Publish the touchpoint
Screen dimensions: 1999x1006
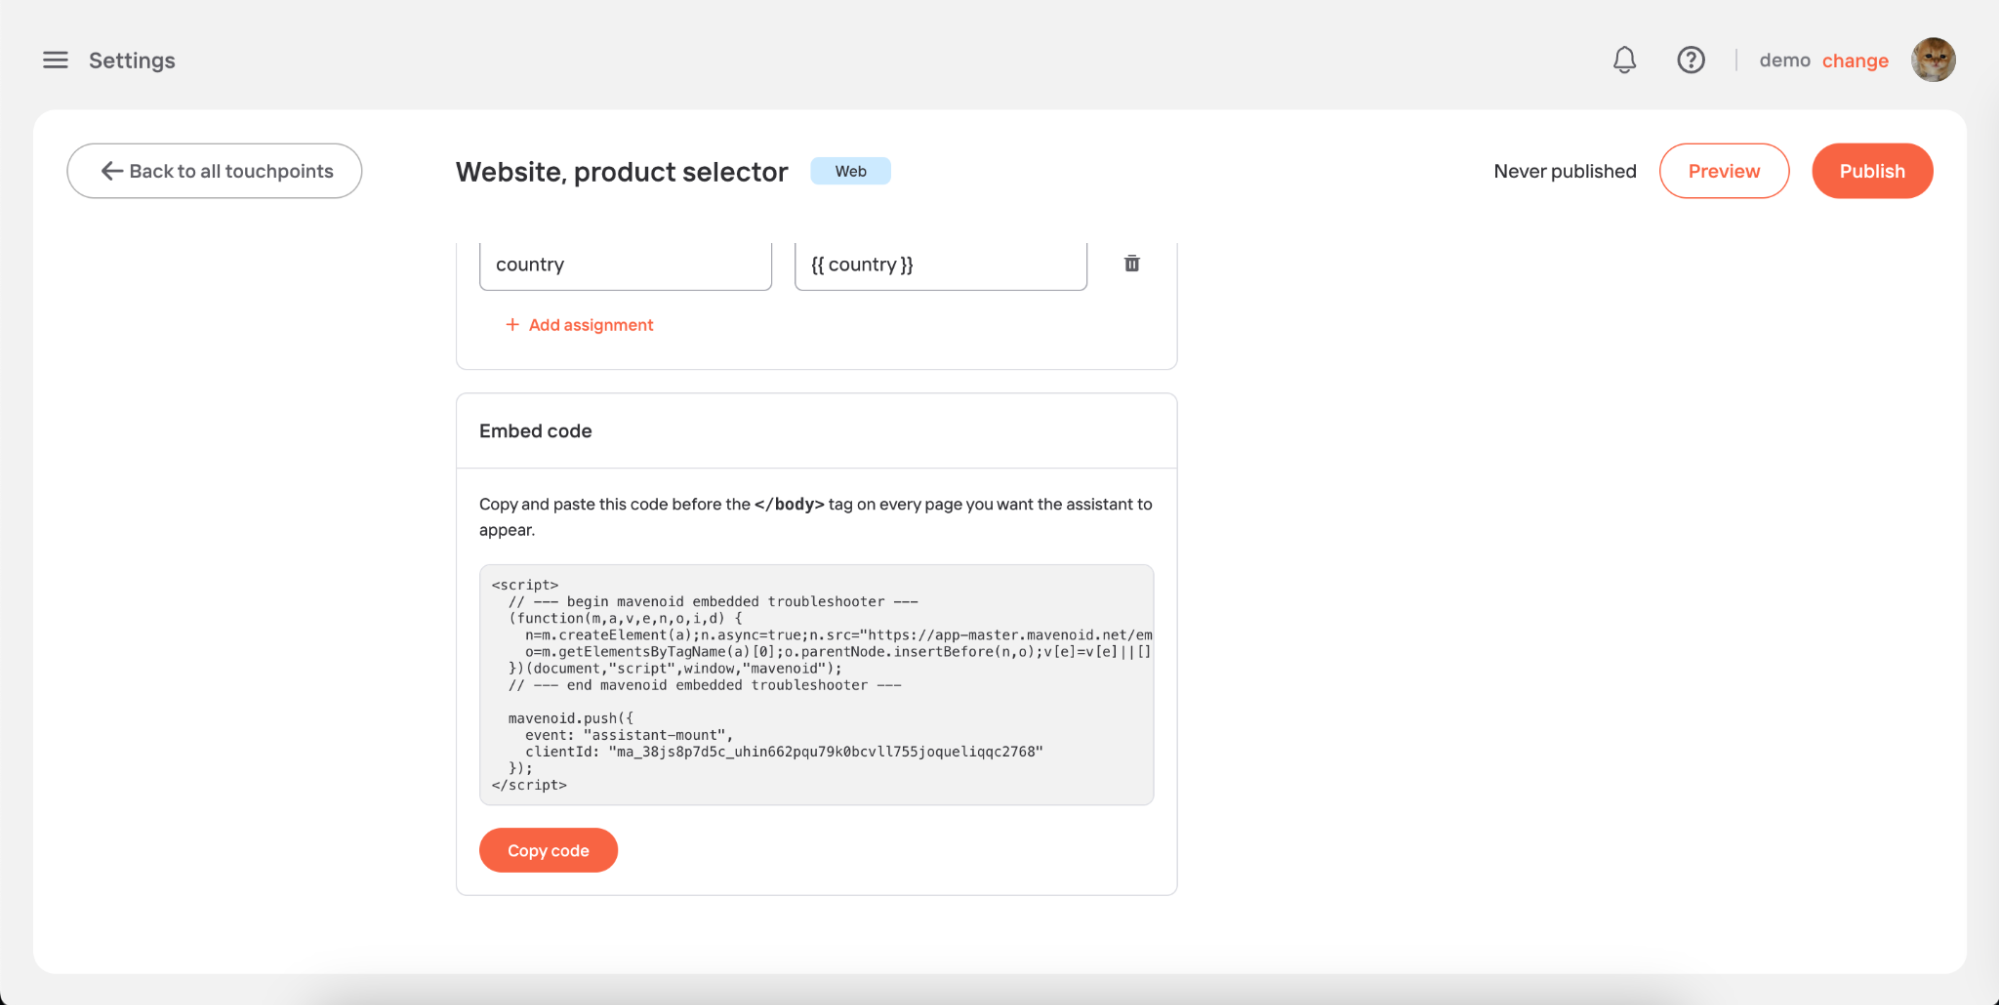[1872, 171]
